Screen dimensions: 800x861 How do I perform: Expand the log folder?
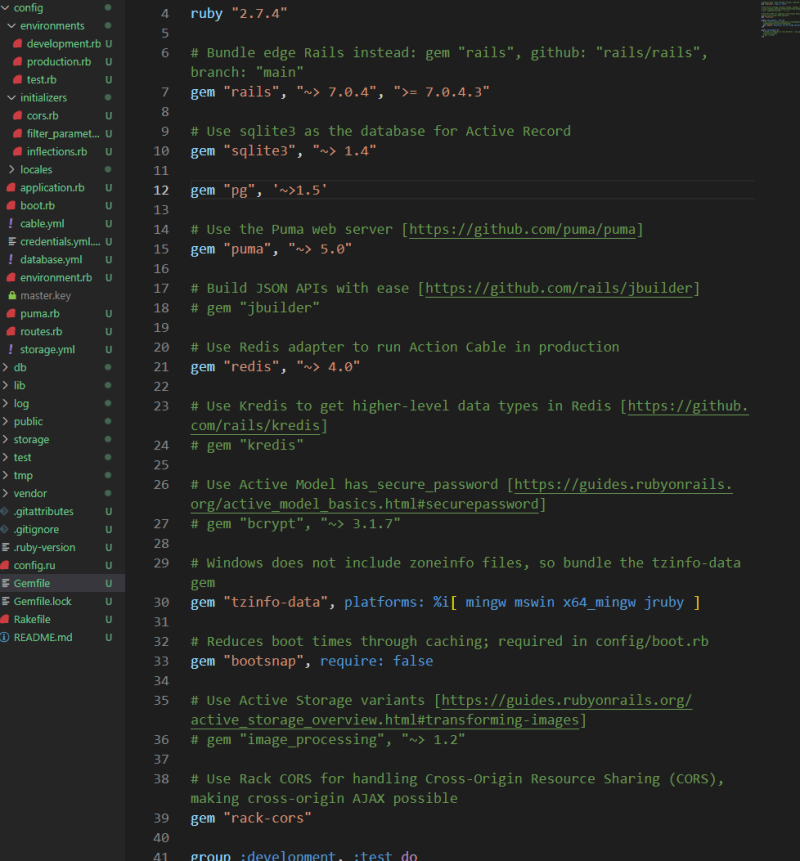click(x=5, y=403)
